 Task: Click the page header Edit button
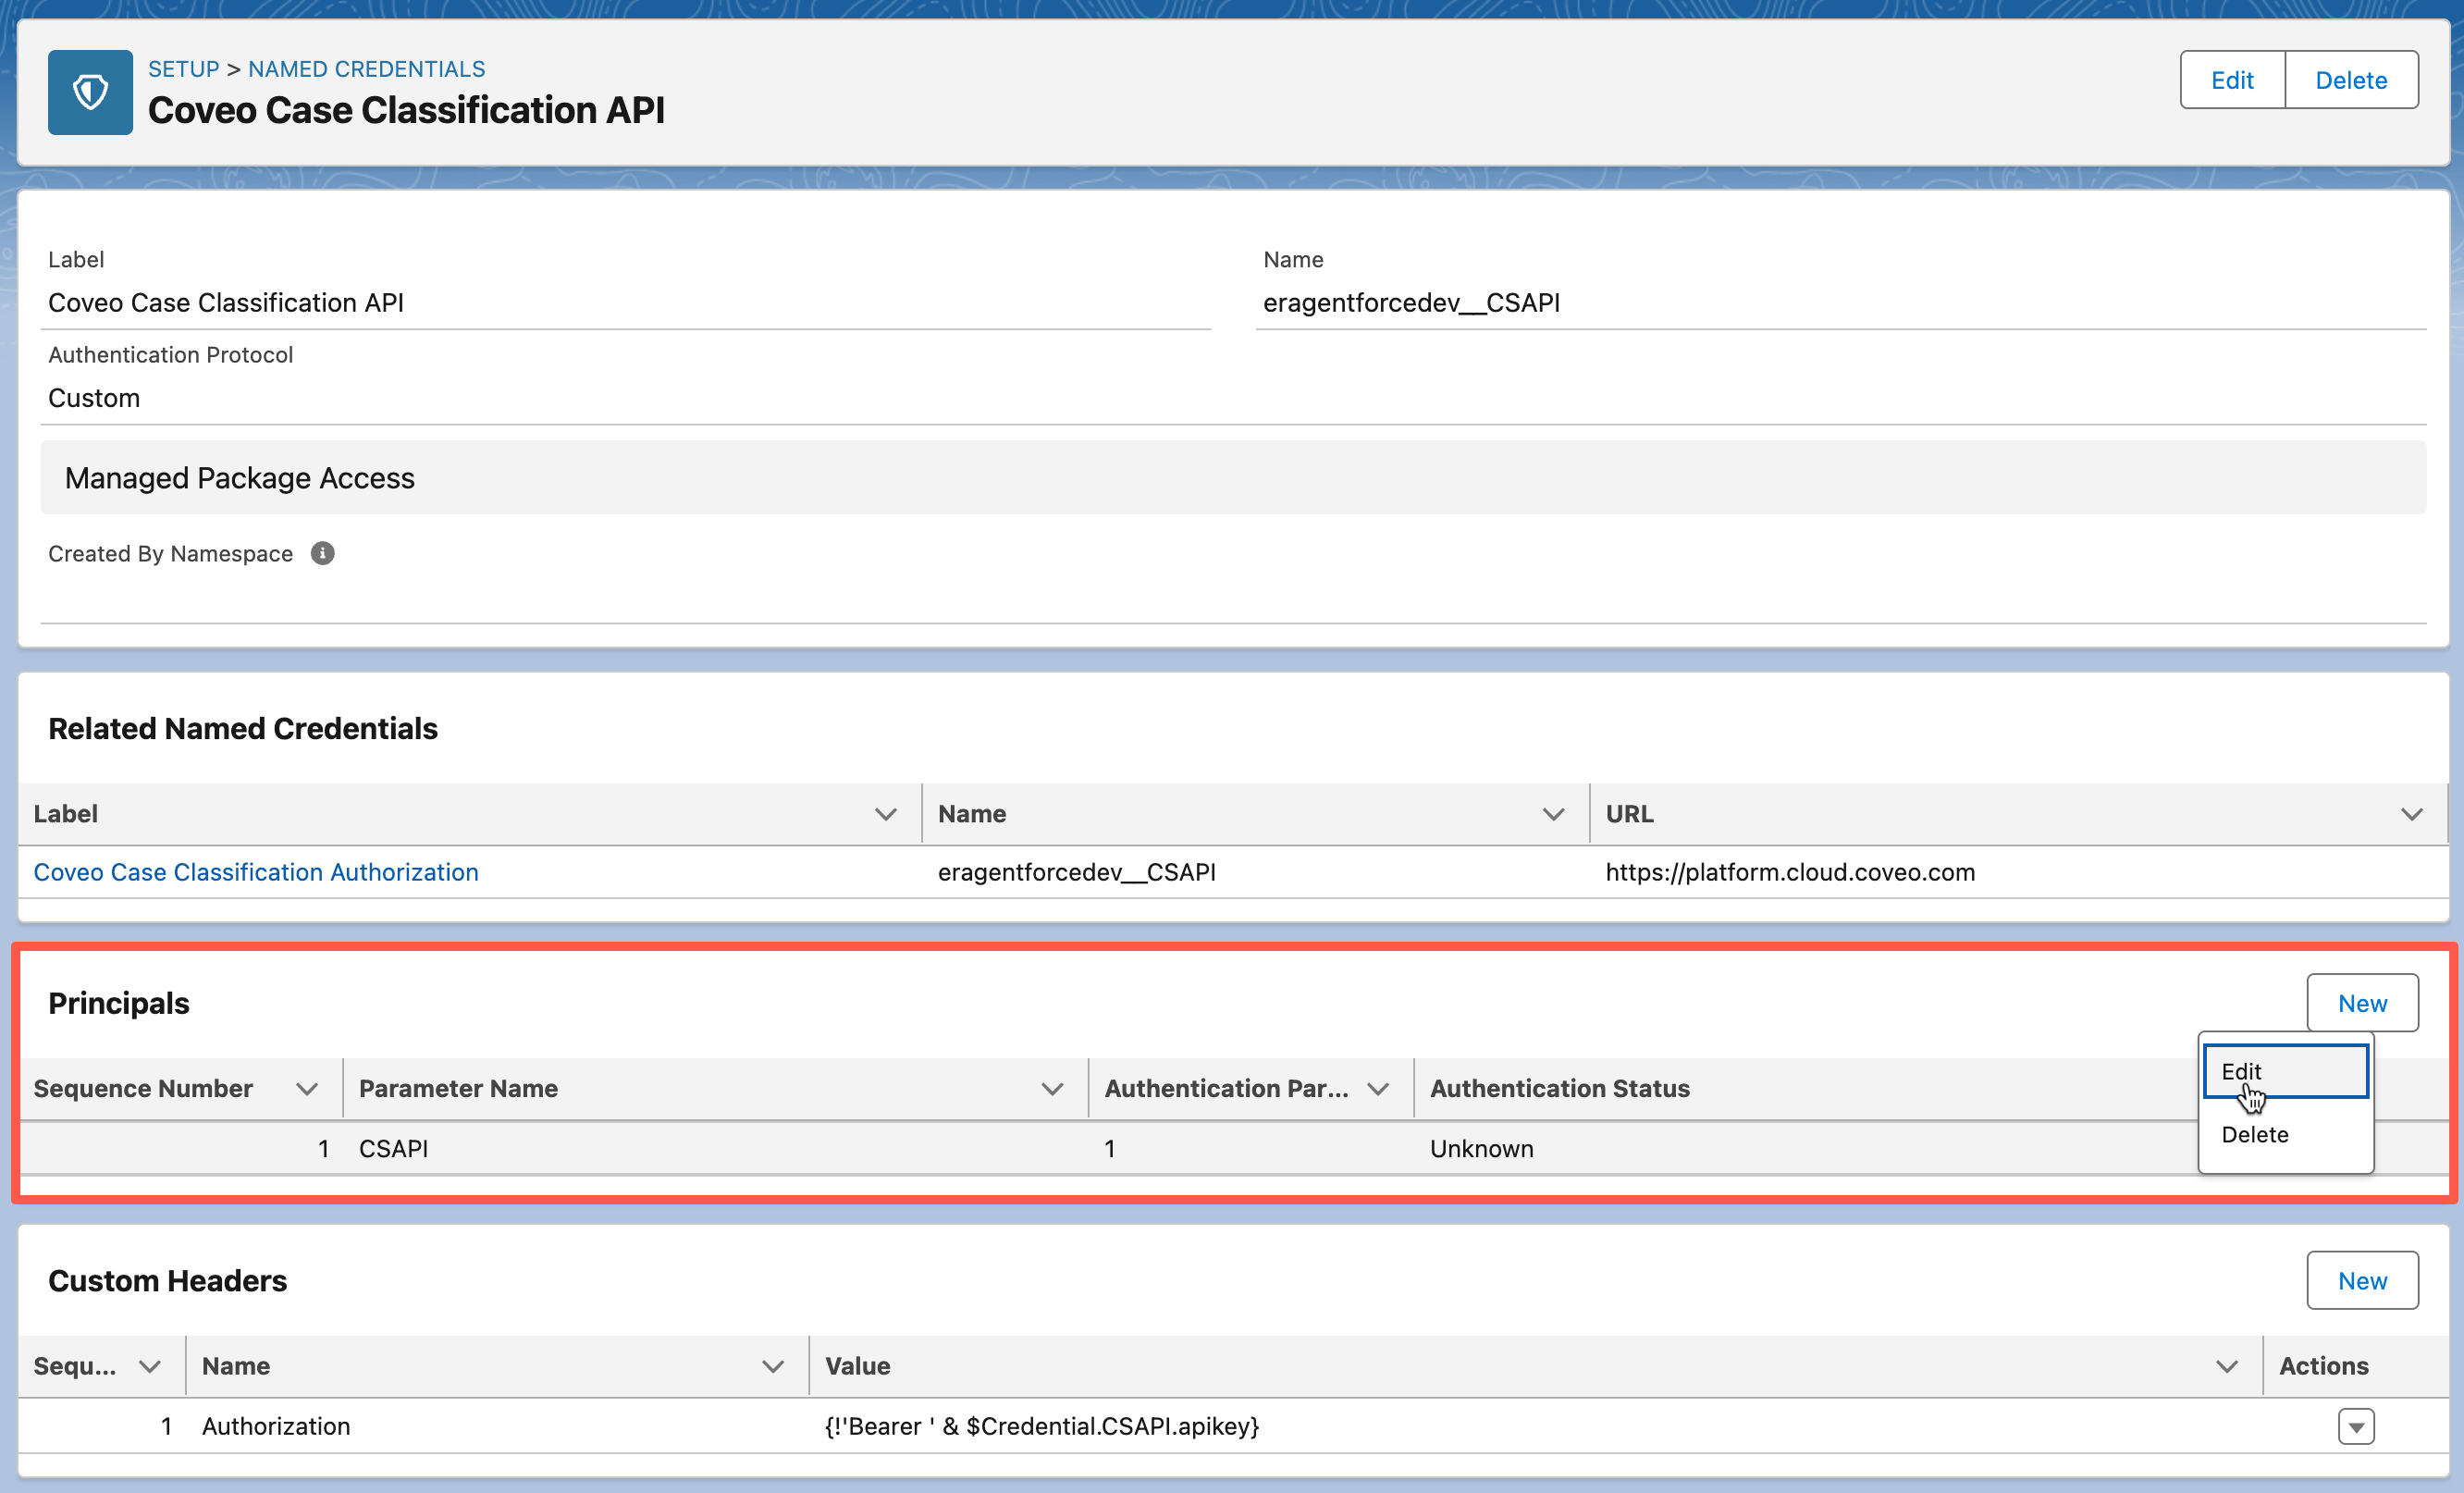click(x=2232, y=80)
